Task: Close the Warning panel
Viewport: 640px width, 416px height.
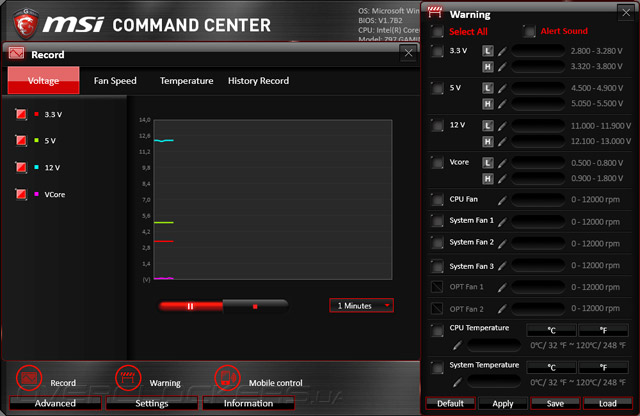Action: tap(626, 13)
